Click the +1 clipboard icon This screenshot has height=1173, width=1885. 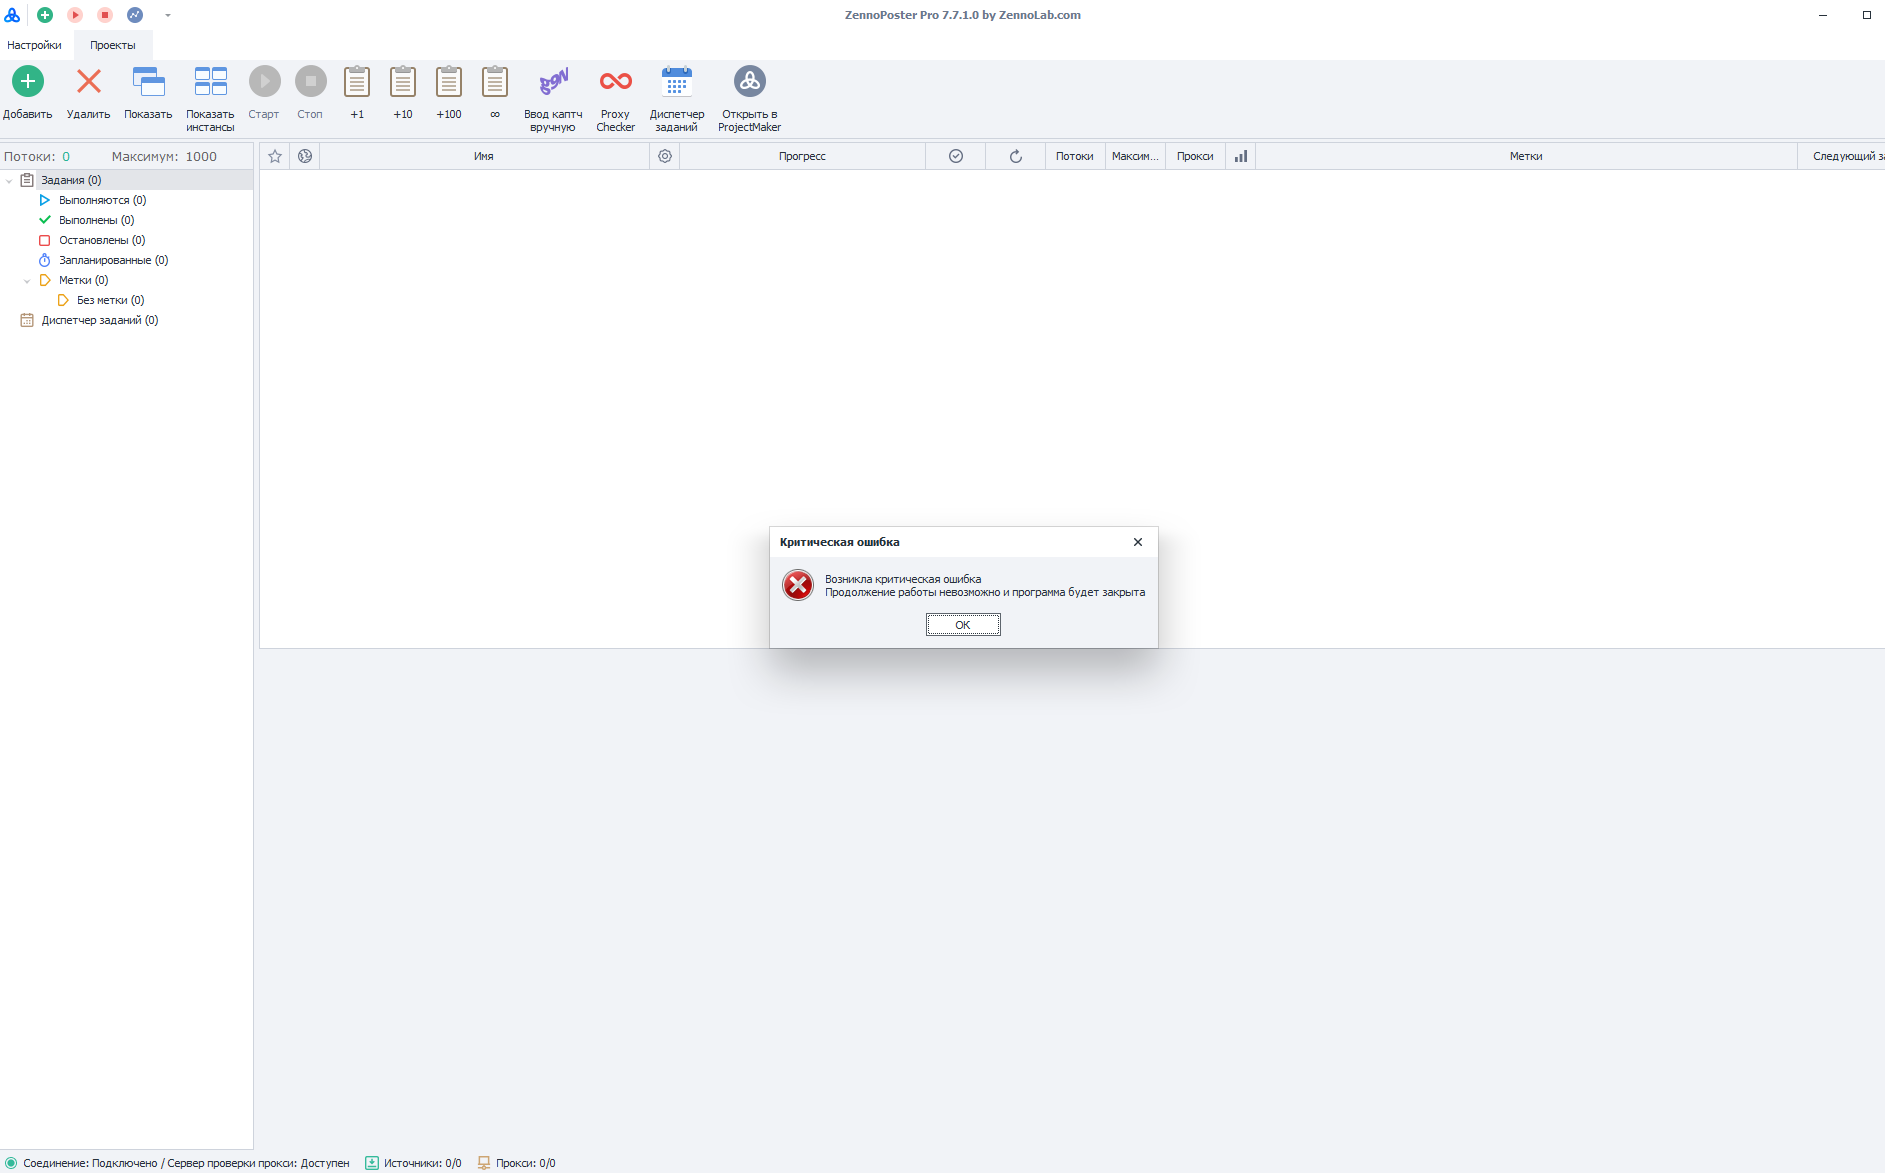point(357,81)
